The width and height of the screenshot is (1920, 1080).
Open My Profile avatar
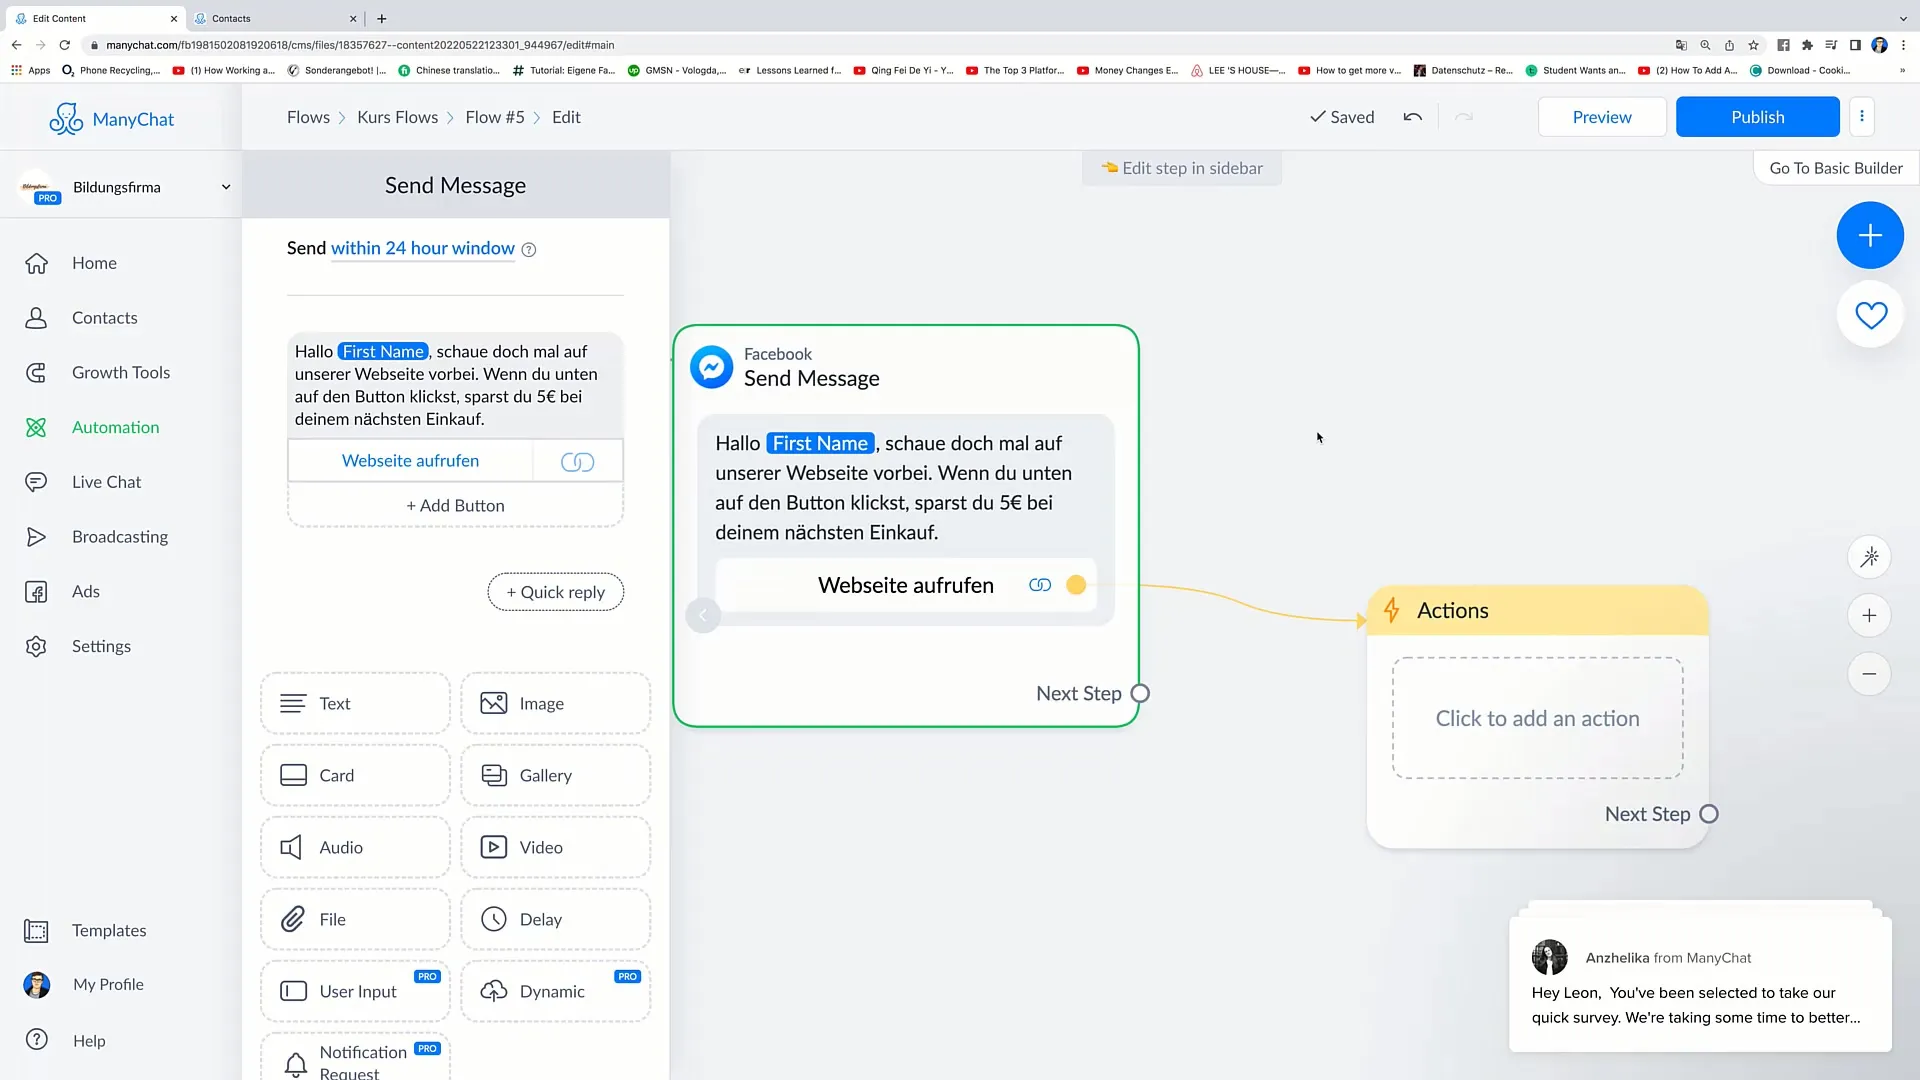[x=37, y=985]
